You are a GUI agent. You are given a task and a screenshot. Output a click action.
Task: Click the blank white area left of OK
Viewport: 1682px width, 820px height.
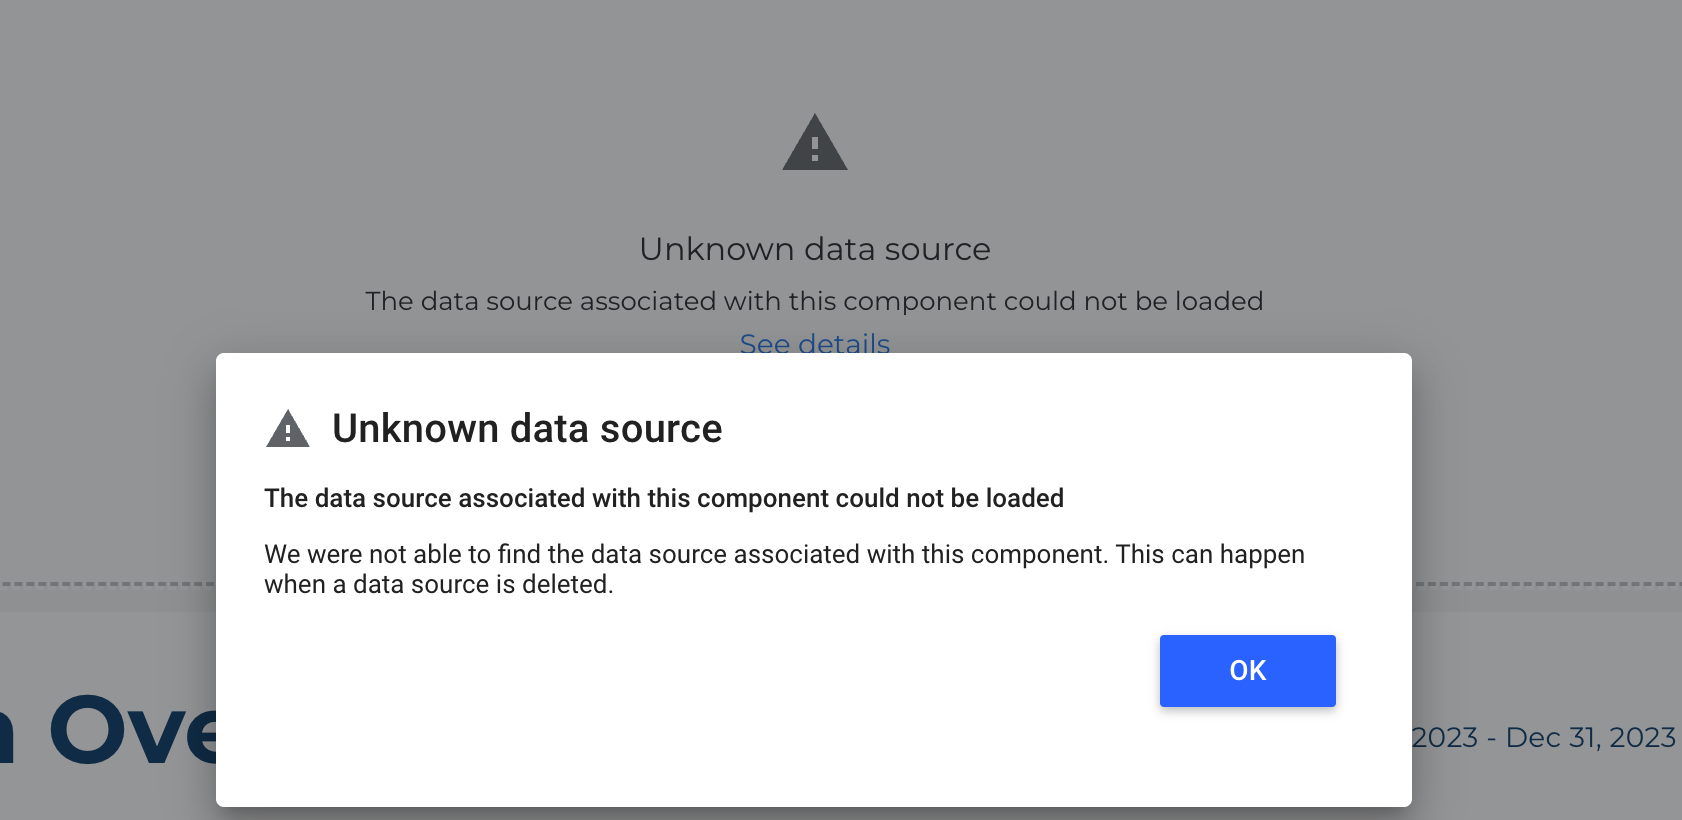[x=700, y=670]
